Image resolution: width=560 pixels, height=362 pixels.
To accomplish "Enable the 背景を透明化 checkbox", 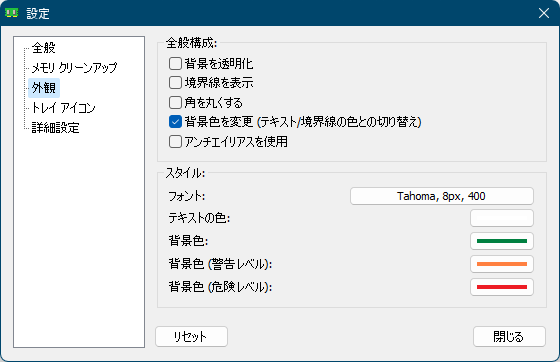I will point(175,64).
